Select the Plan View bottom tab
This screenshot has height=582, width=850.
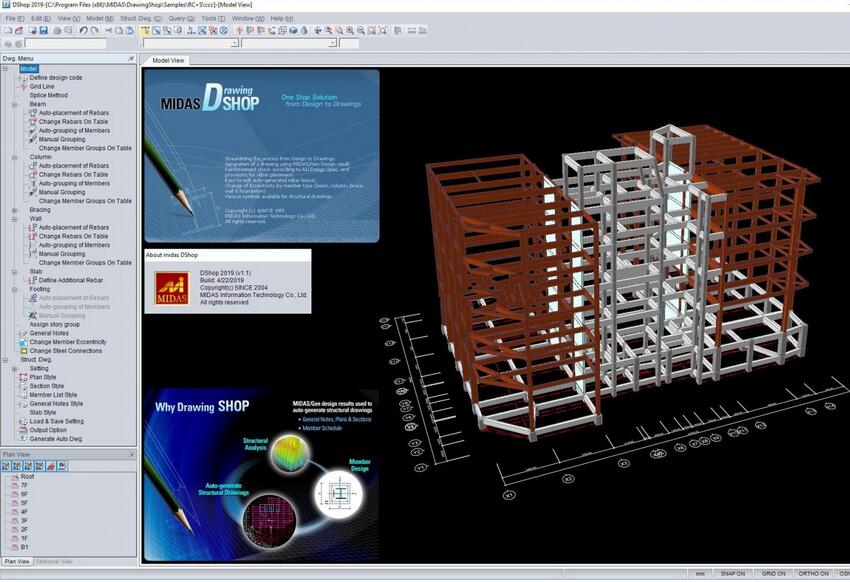(17, 562)
